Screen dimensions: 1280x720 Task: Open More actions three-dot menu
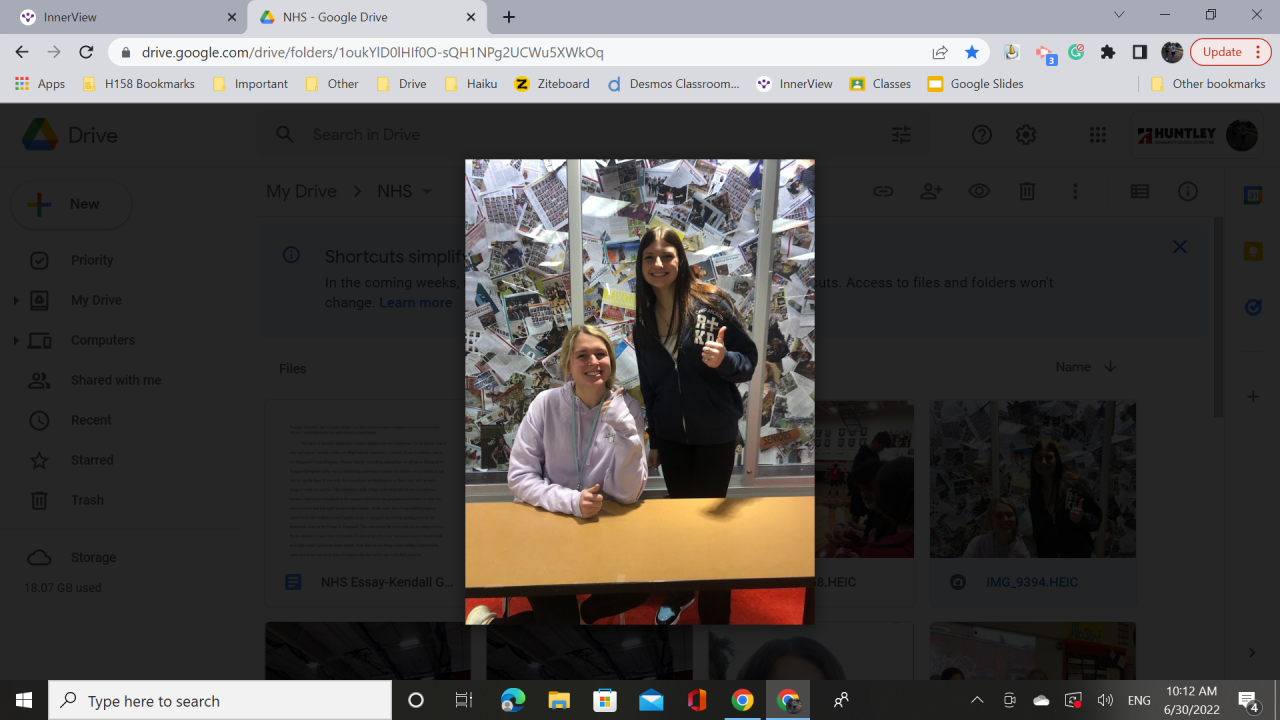tap(1075, 191)
